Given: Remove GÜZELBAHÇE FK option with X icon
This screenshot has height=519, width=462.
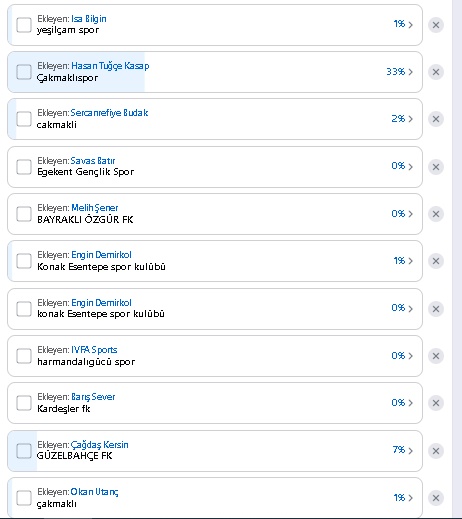Looking at the screenshot, I should point(436,451).
